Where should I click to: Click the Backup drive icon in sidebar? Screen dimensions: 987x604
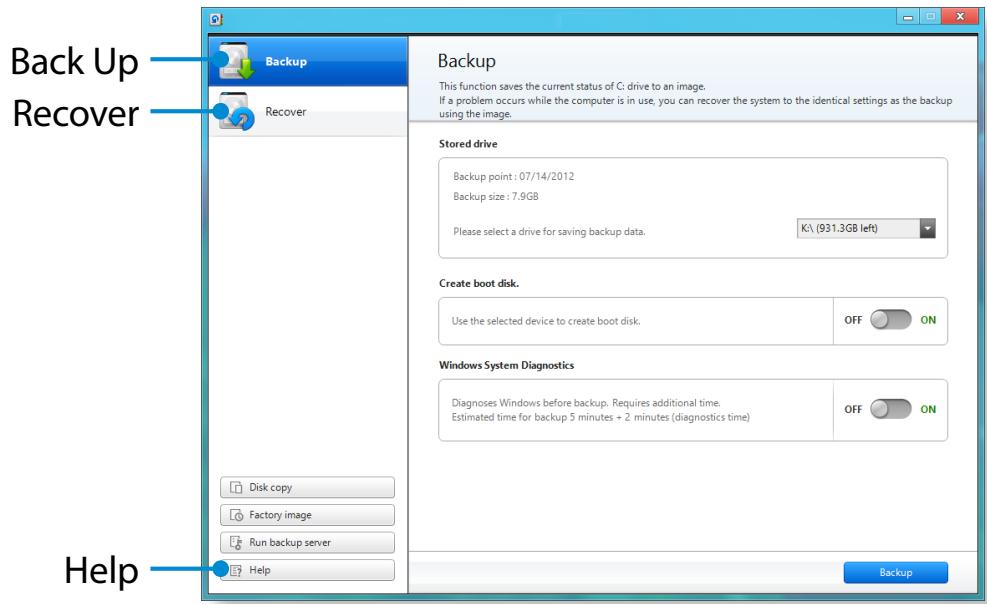tap(238, 63)
